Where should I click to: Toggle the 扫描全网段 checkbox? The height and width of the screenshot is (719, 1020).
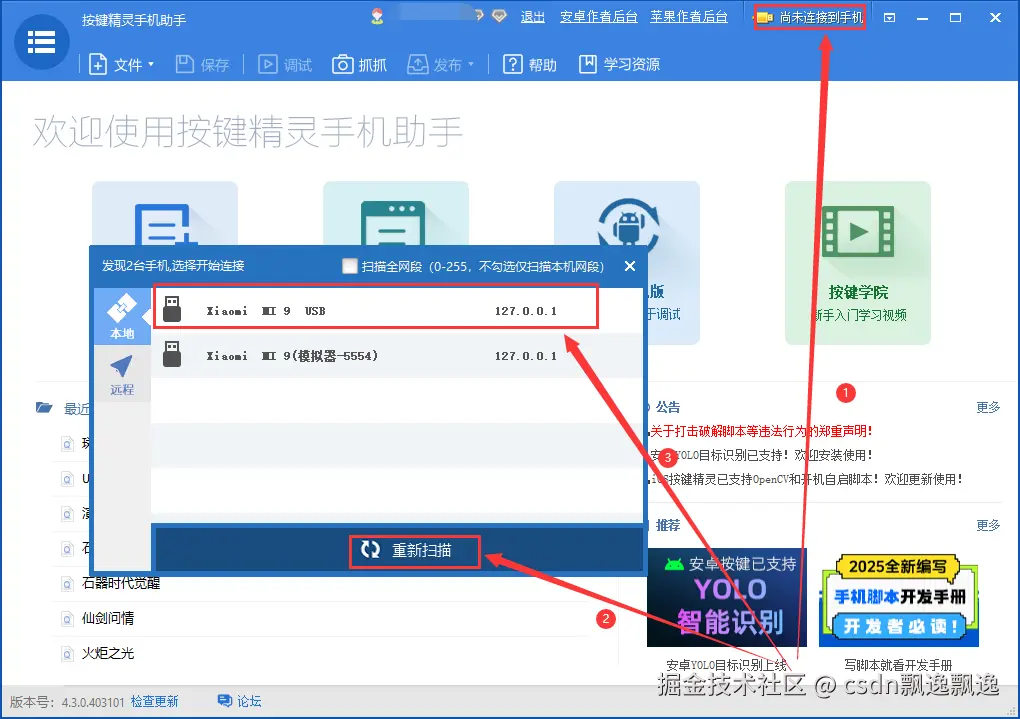(x=350, y=266)
